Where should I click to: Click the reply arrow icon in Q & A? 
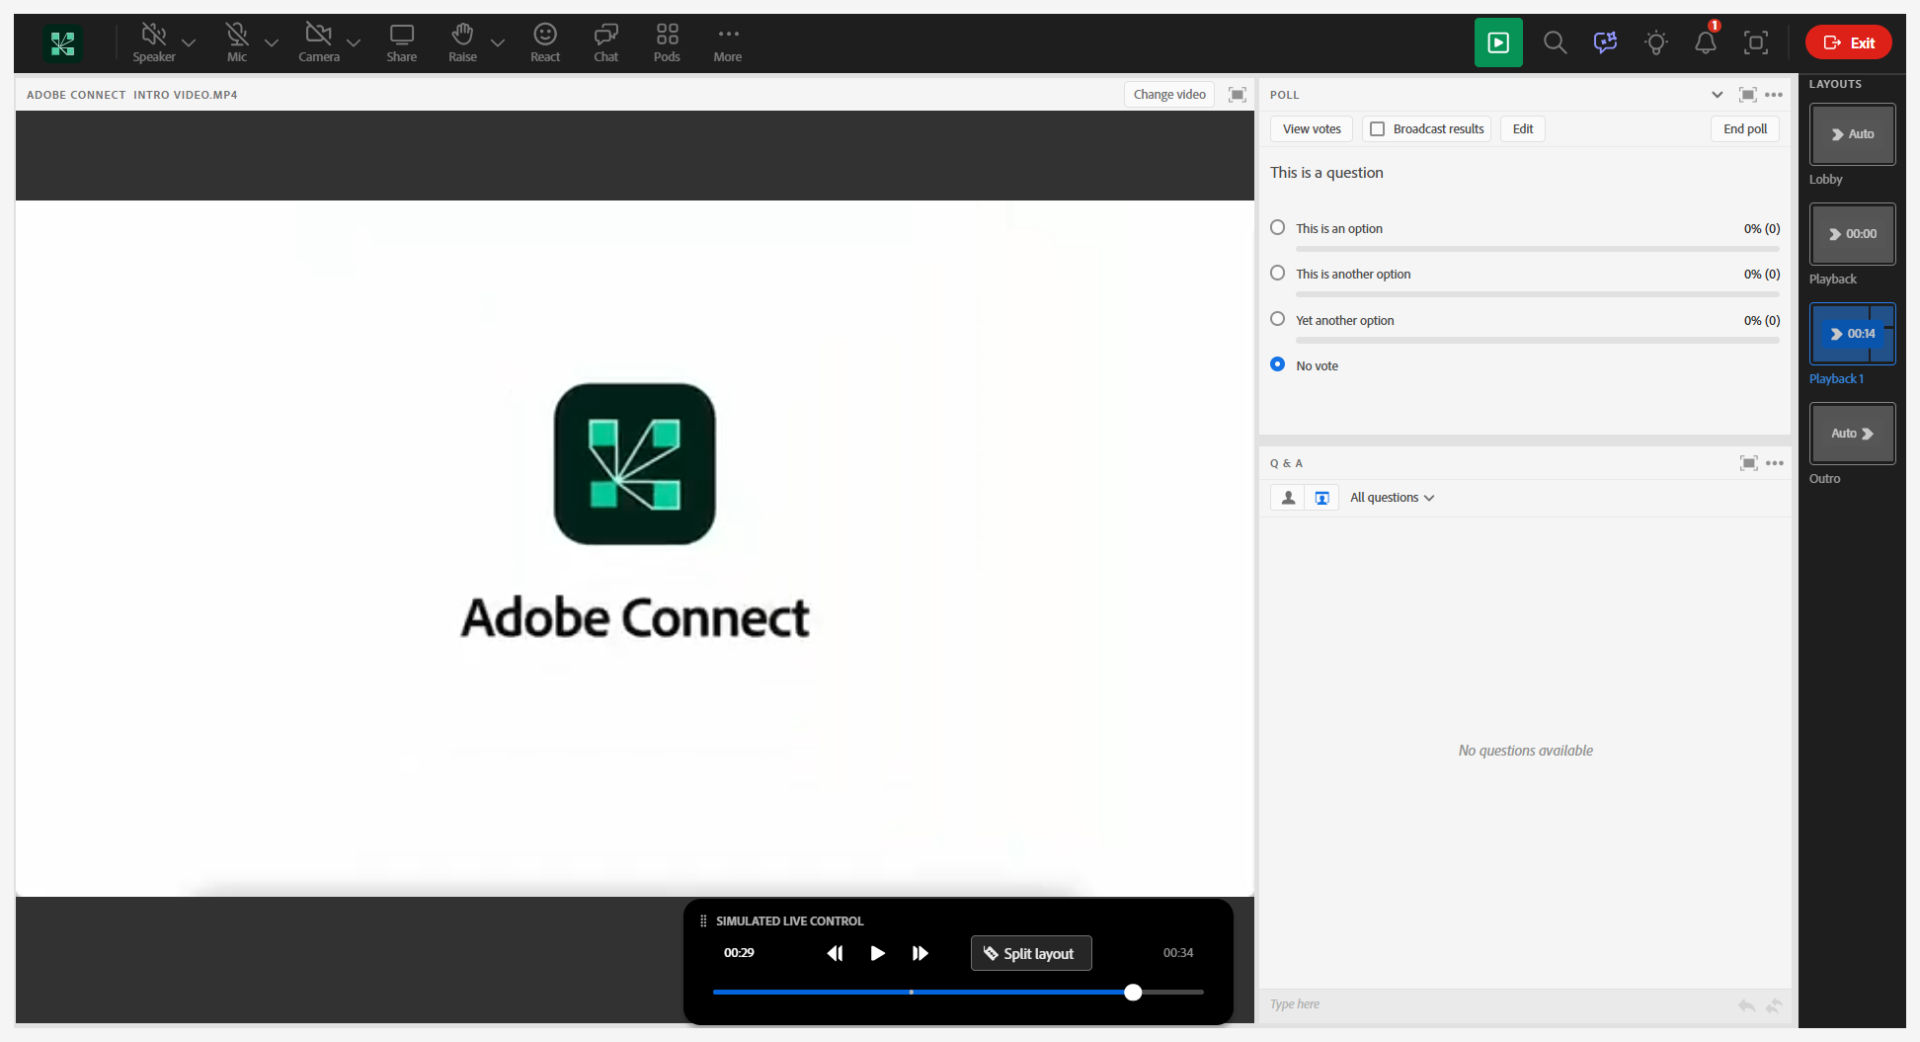pos(1747,1005)
